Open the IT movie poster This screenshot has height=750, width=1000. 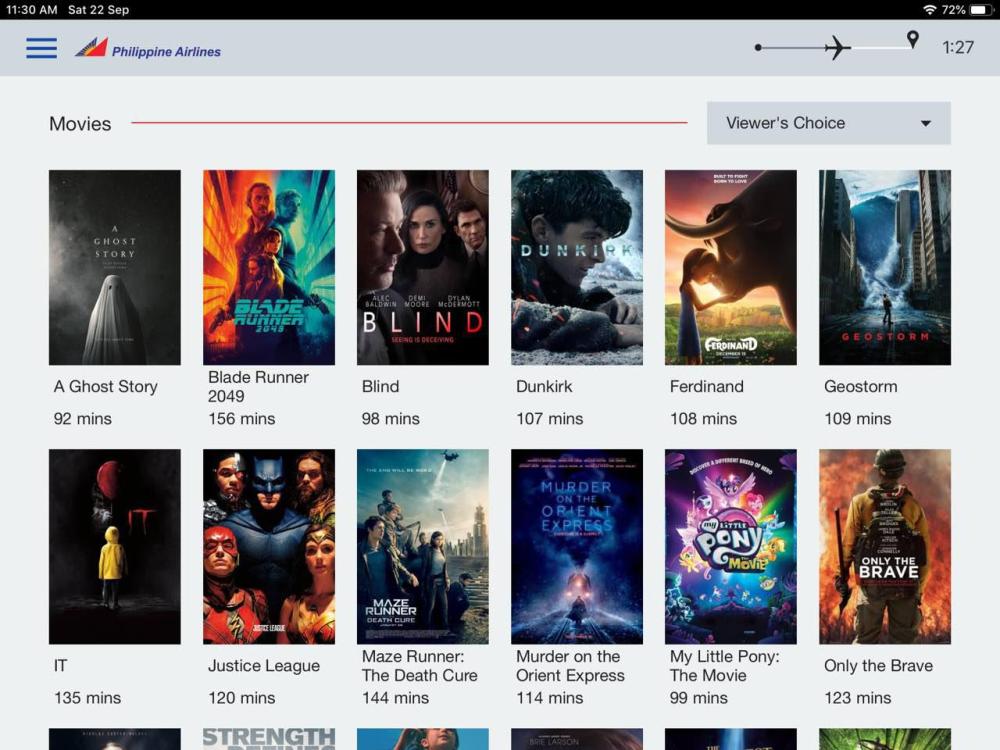(x=115, y=546)
